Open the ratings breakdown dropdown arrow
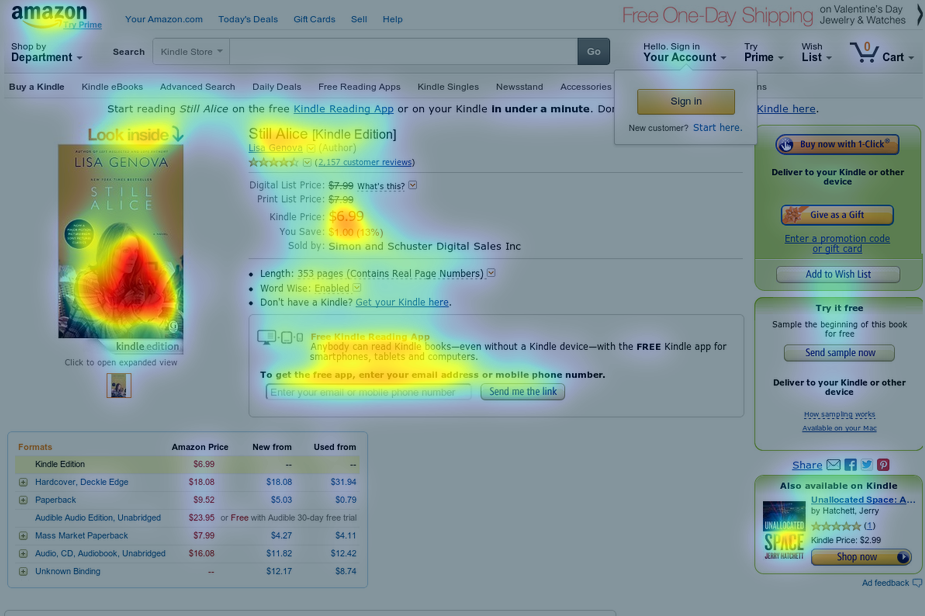The image size is (925, 616). 307,162
